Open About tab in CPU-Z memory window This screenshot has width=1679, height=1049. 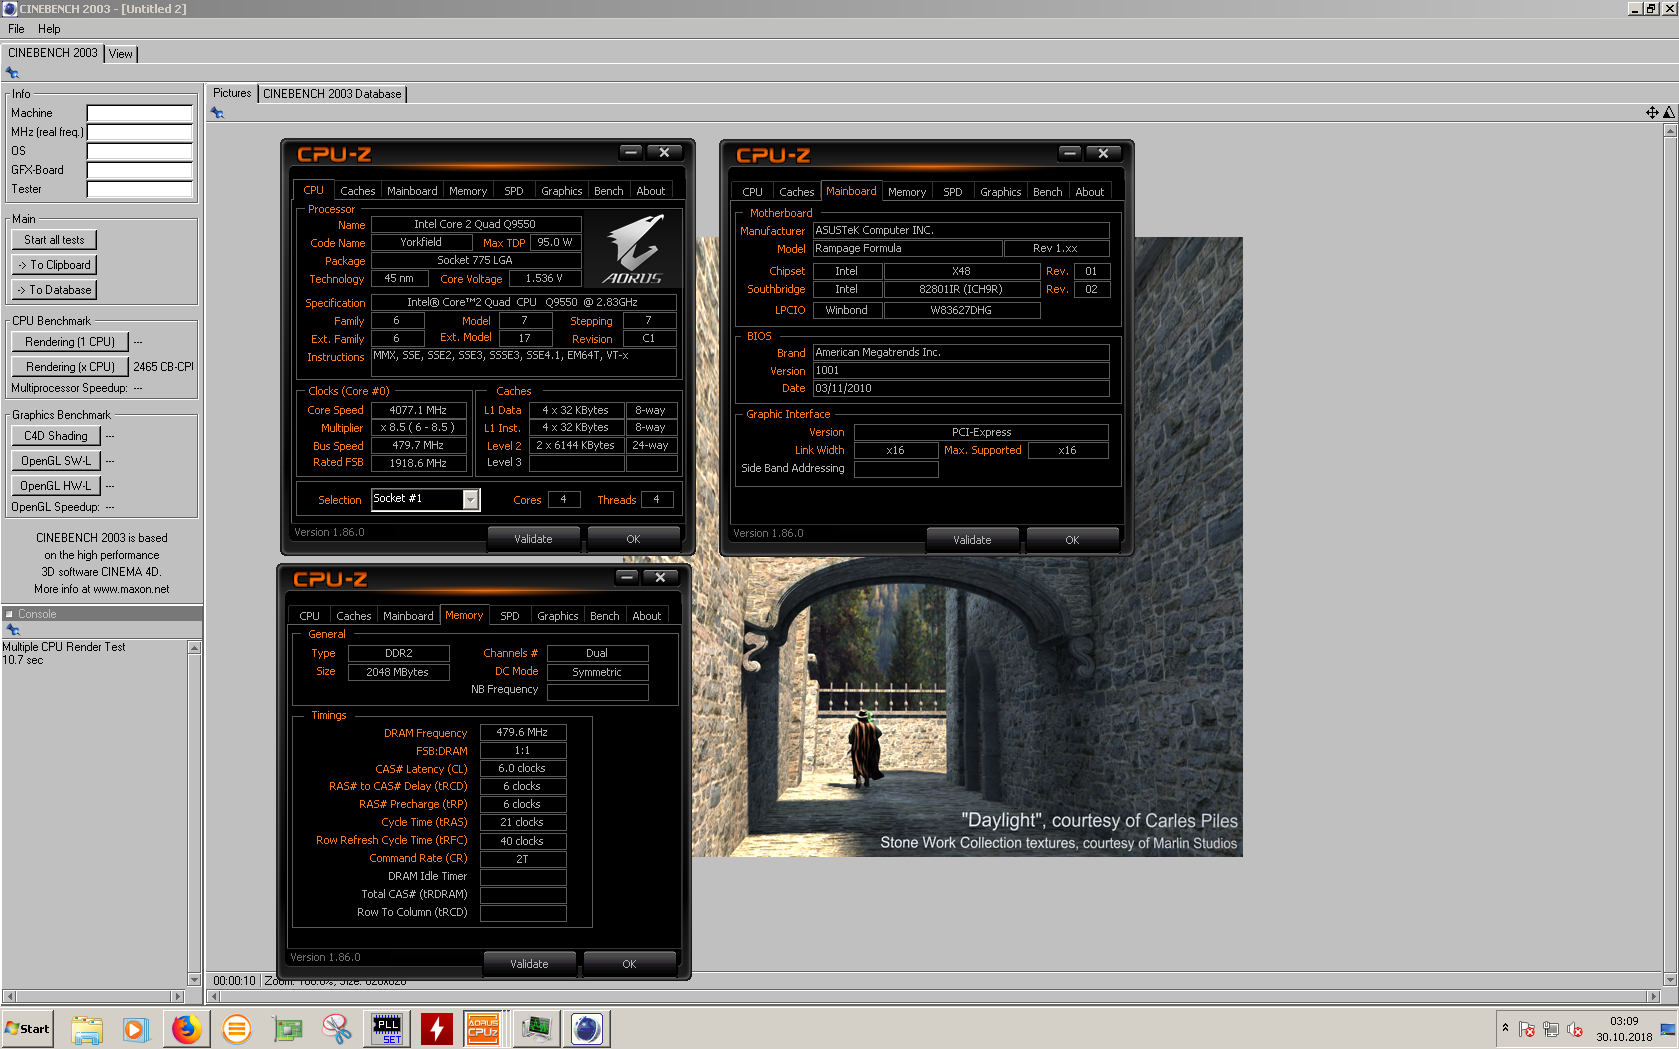click(646, 616)
